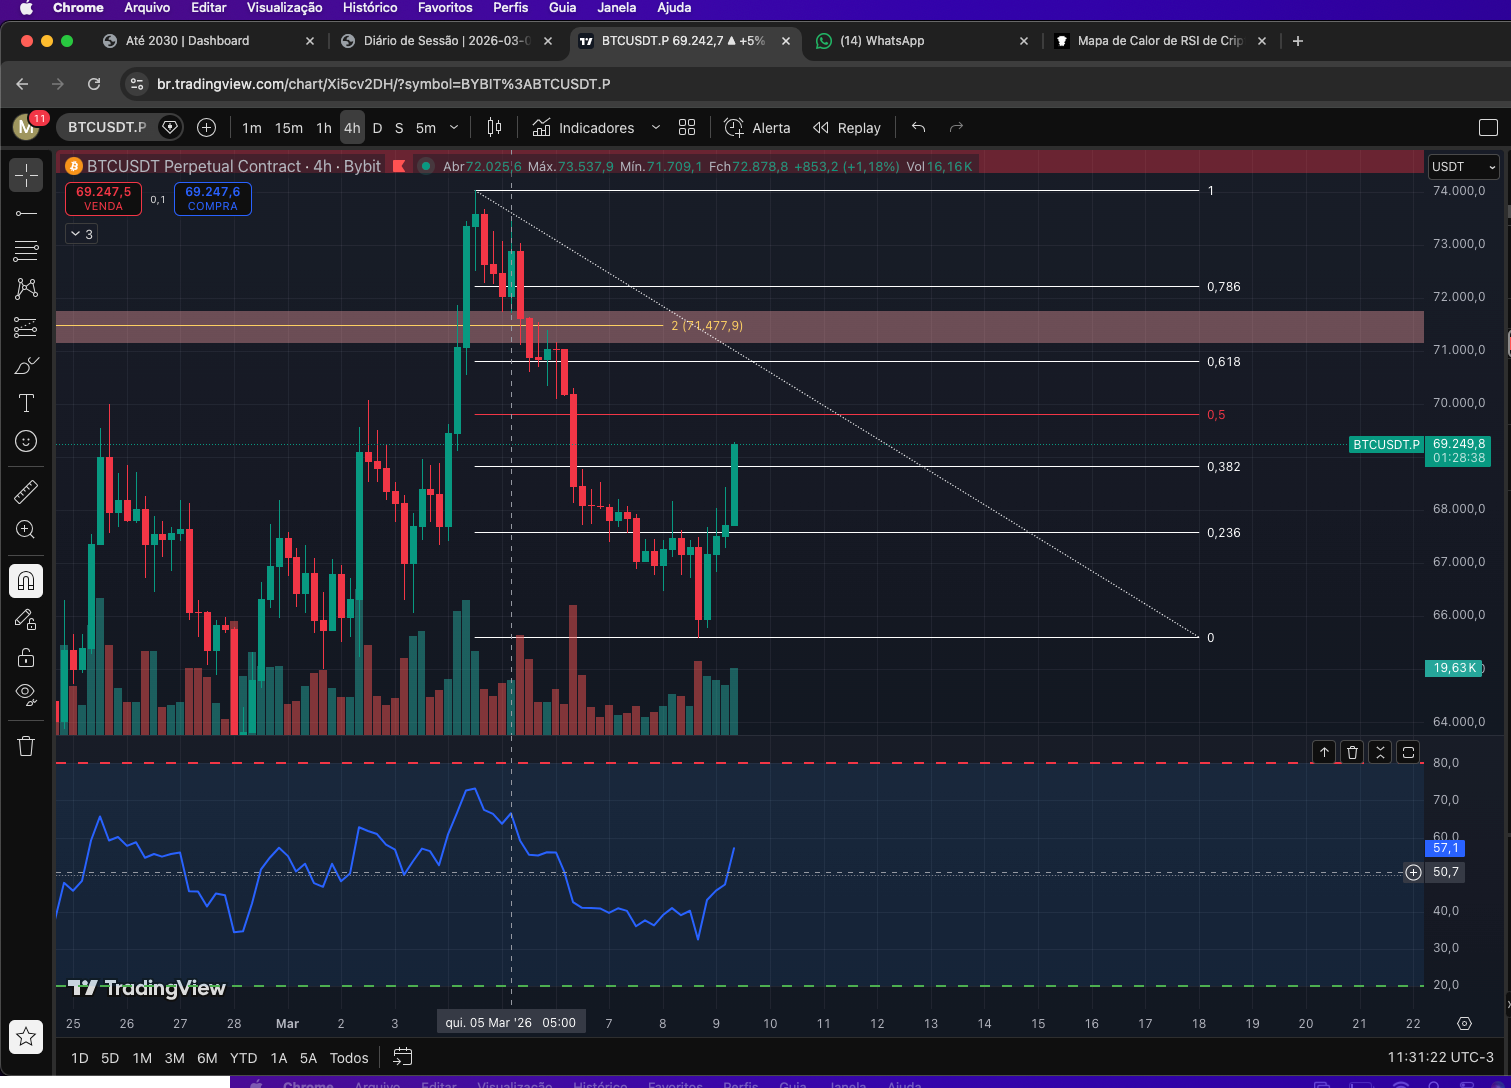Screen dimensions: 1511x1088
Task: Toggle the magnet snap mode
Action: click(x=26, y=581)
